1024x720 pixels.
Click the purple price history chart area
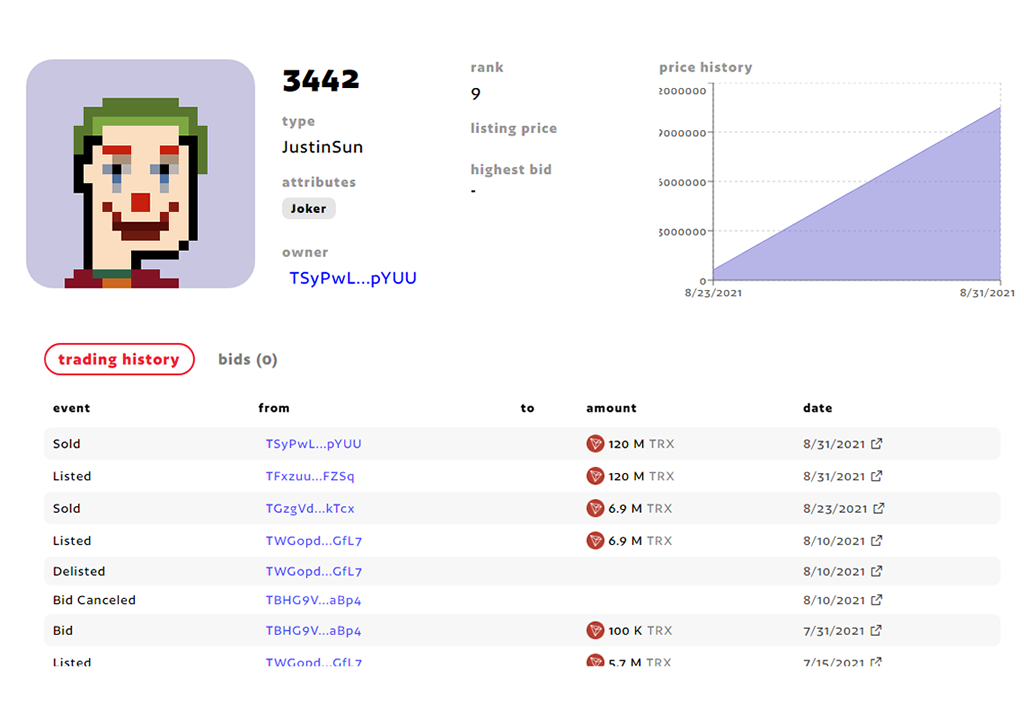click(900, 230)
